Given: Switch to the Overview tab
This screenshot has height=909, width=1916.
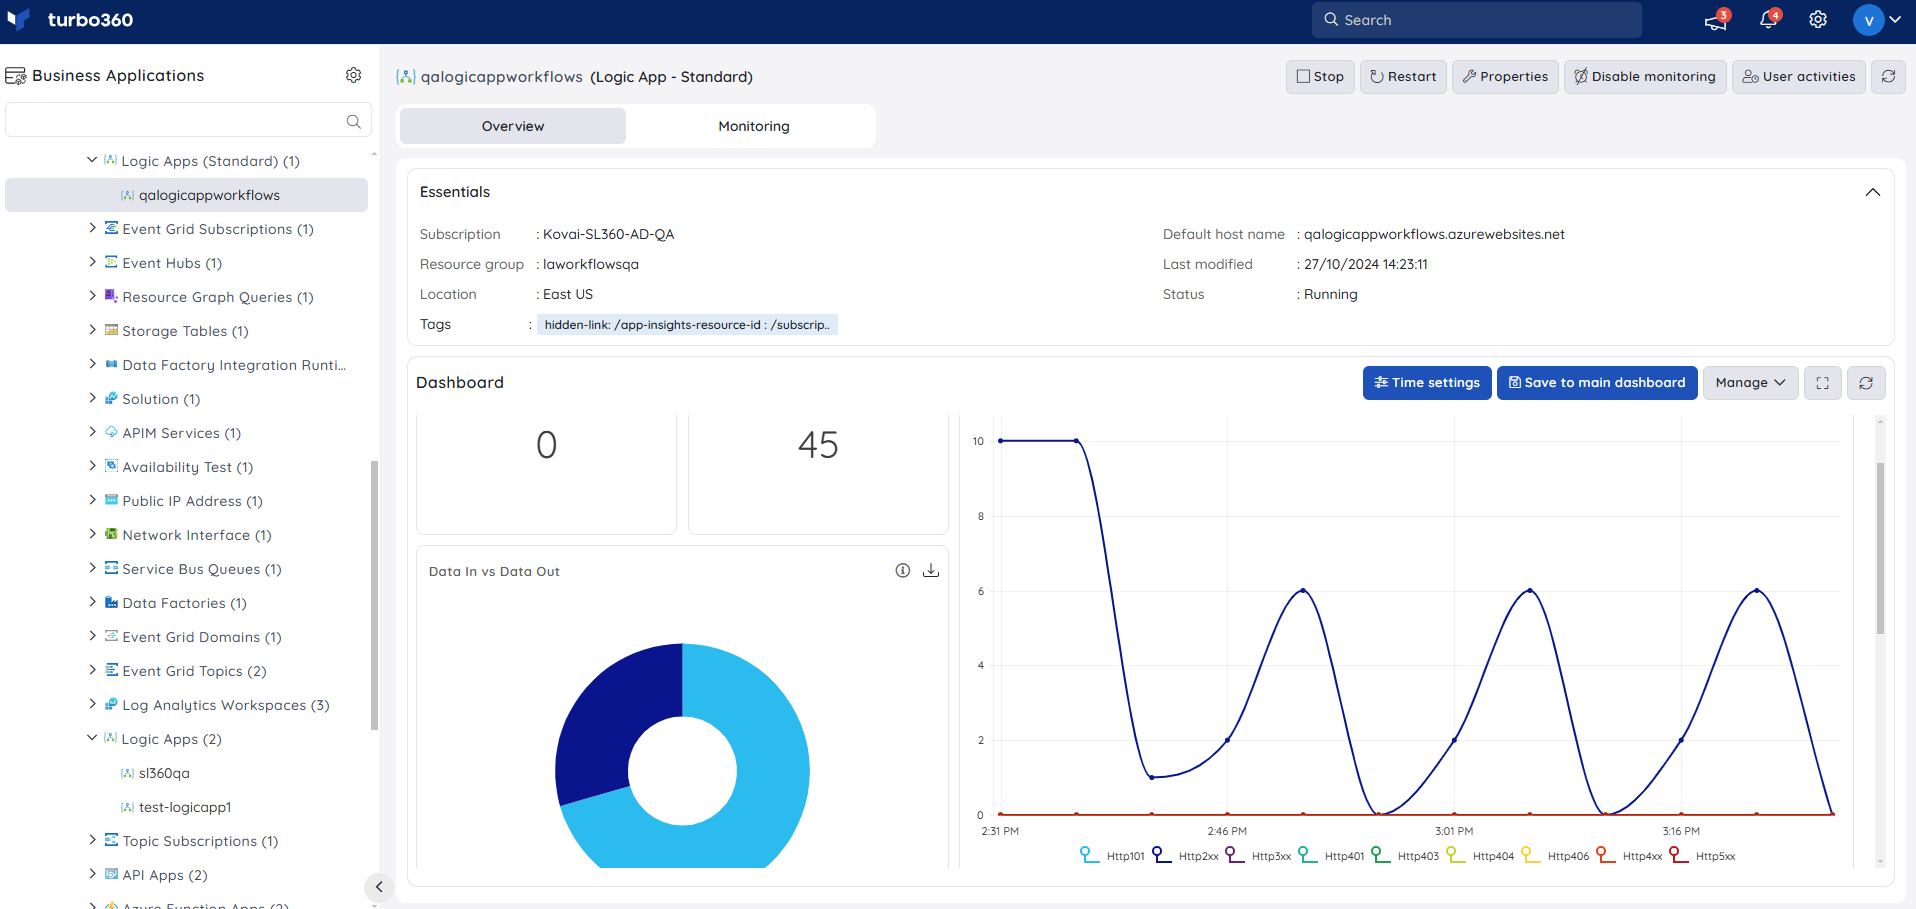Looking at the screenshot, I should pyautogui.click(x=513, y=126).
